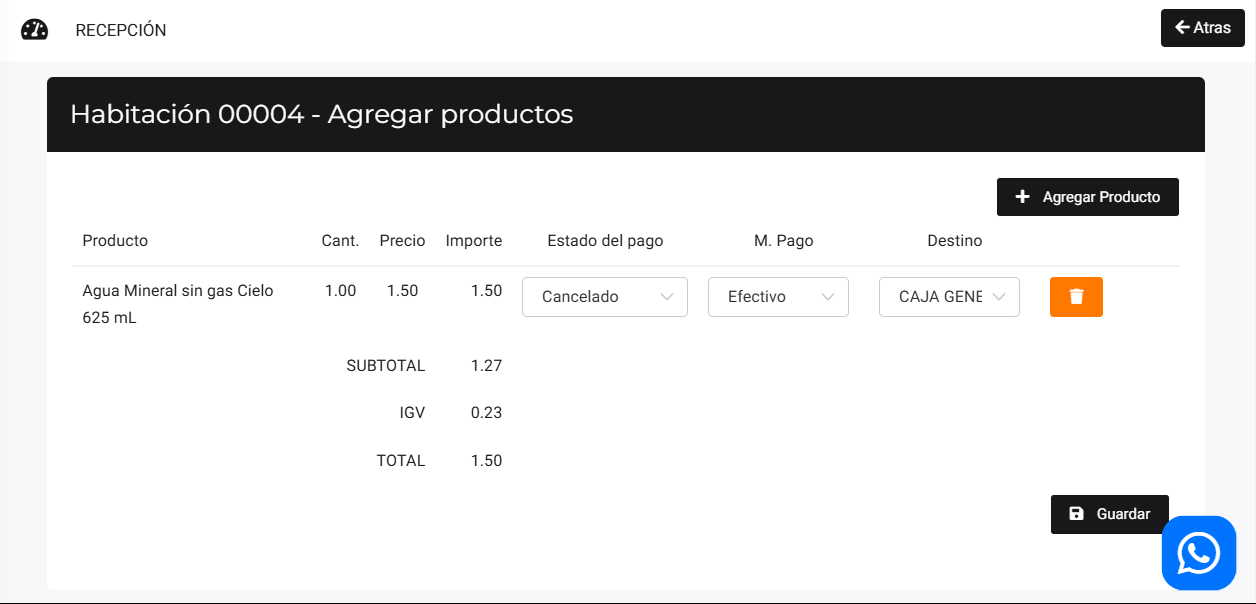
Task: Click the TOTAL row label
Action: [x=401, y=461]
